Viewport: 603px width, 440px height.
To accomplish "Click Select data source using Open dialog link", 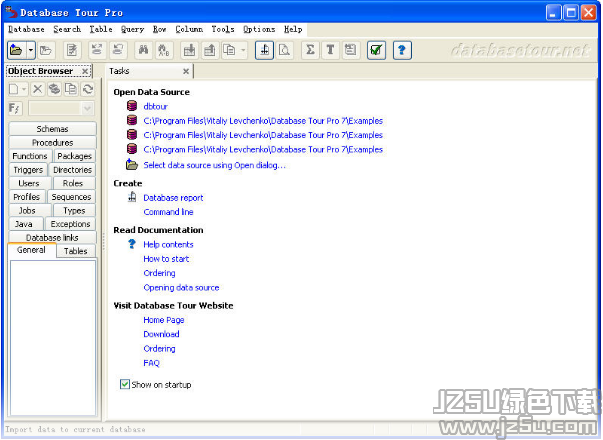I will coord(214,165).
